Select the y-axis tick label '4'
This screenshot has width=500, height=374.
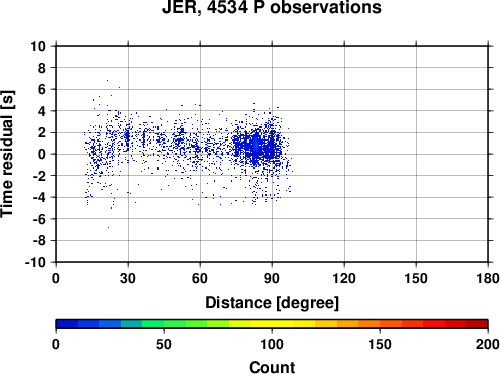[42, 111]
